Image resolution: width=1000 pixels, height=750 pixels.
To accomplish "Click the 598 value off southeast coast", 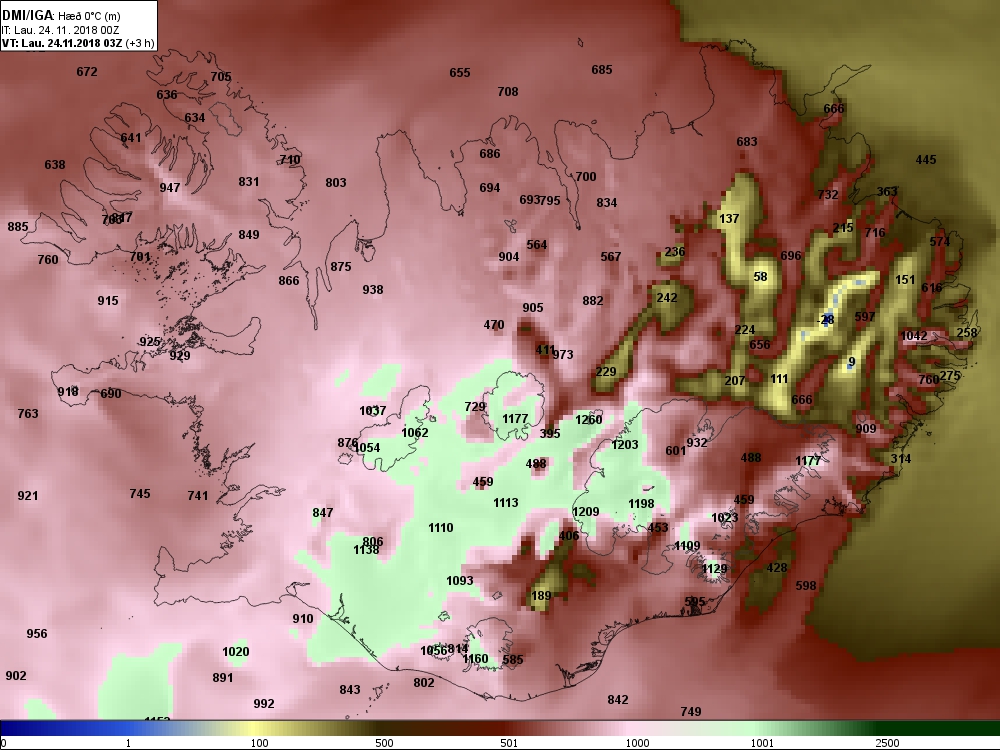I will tap(805, 585).
